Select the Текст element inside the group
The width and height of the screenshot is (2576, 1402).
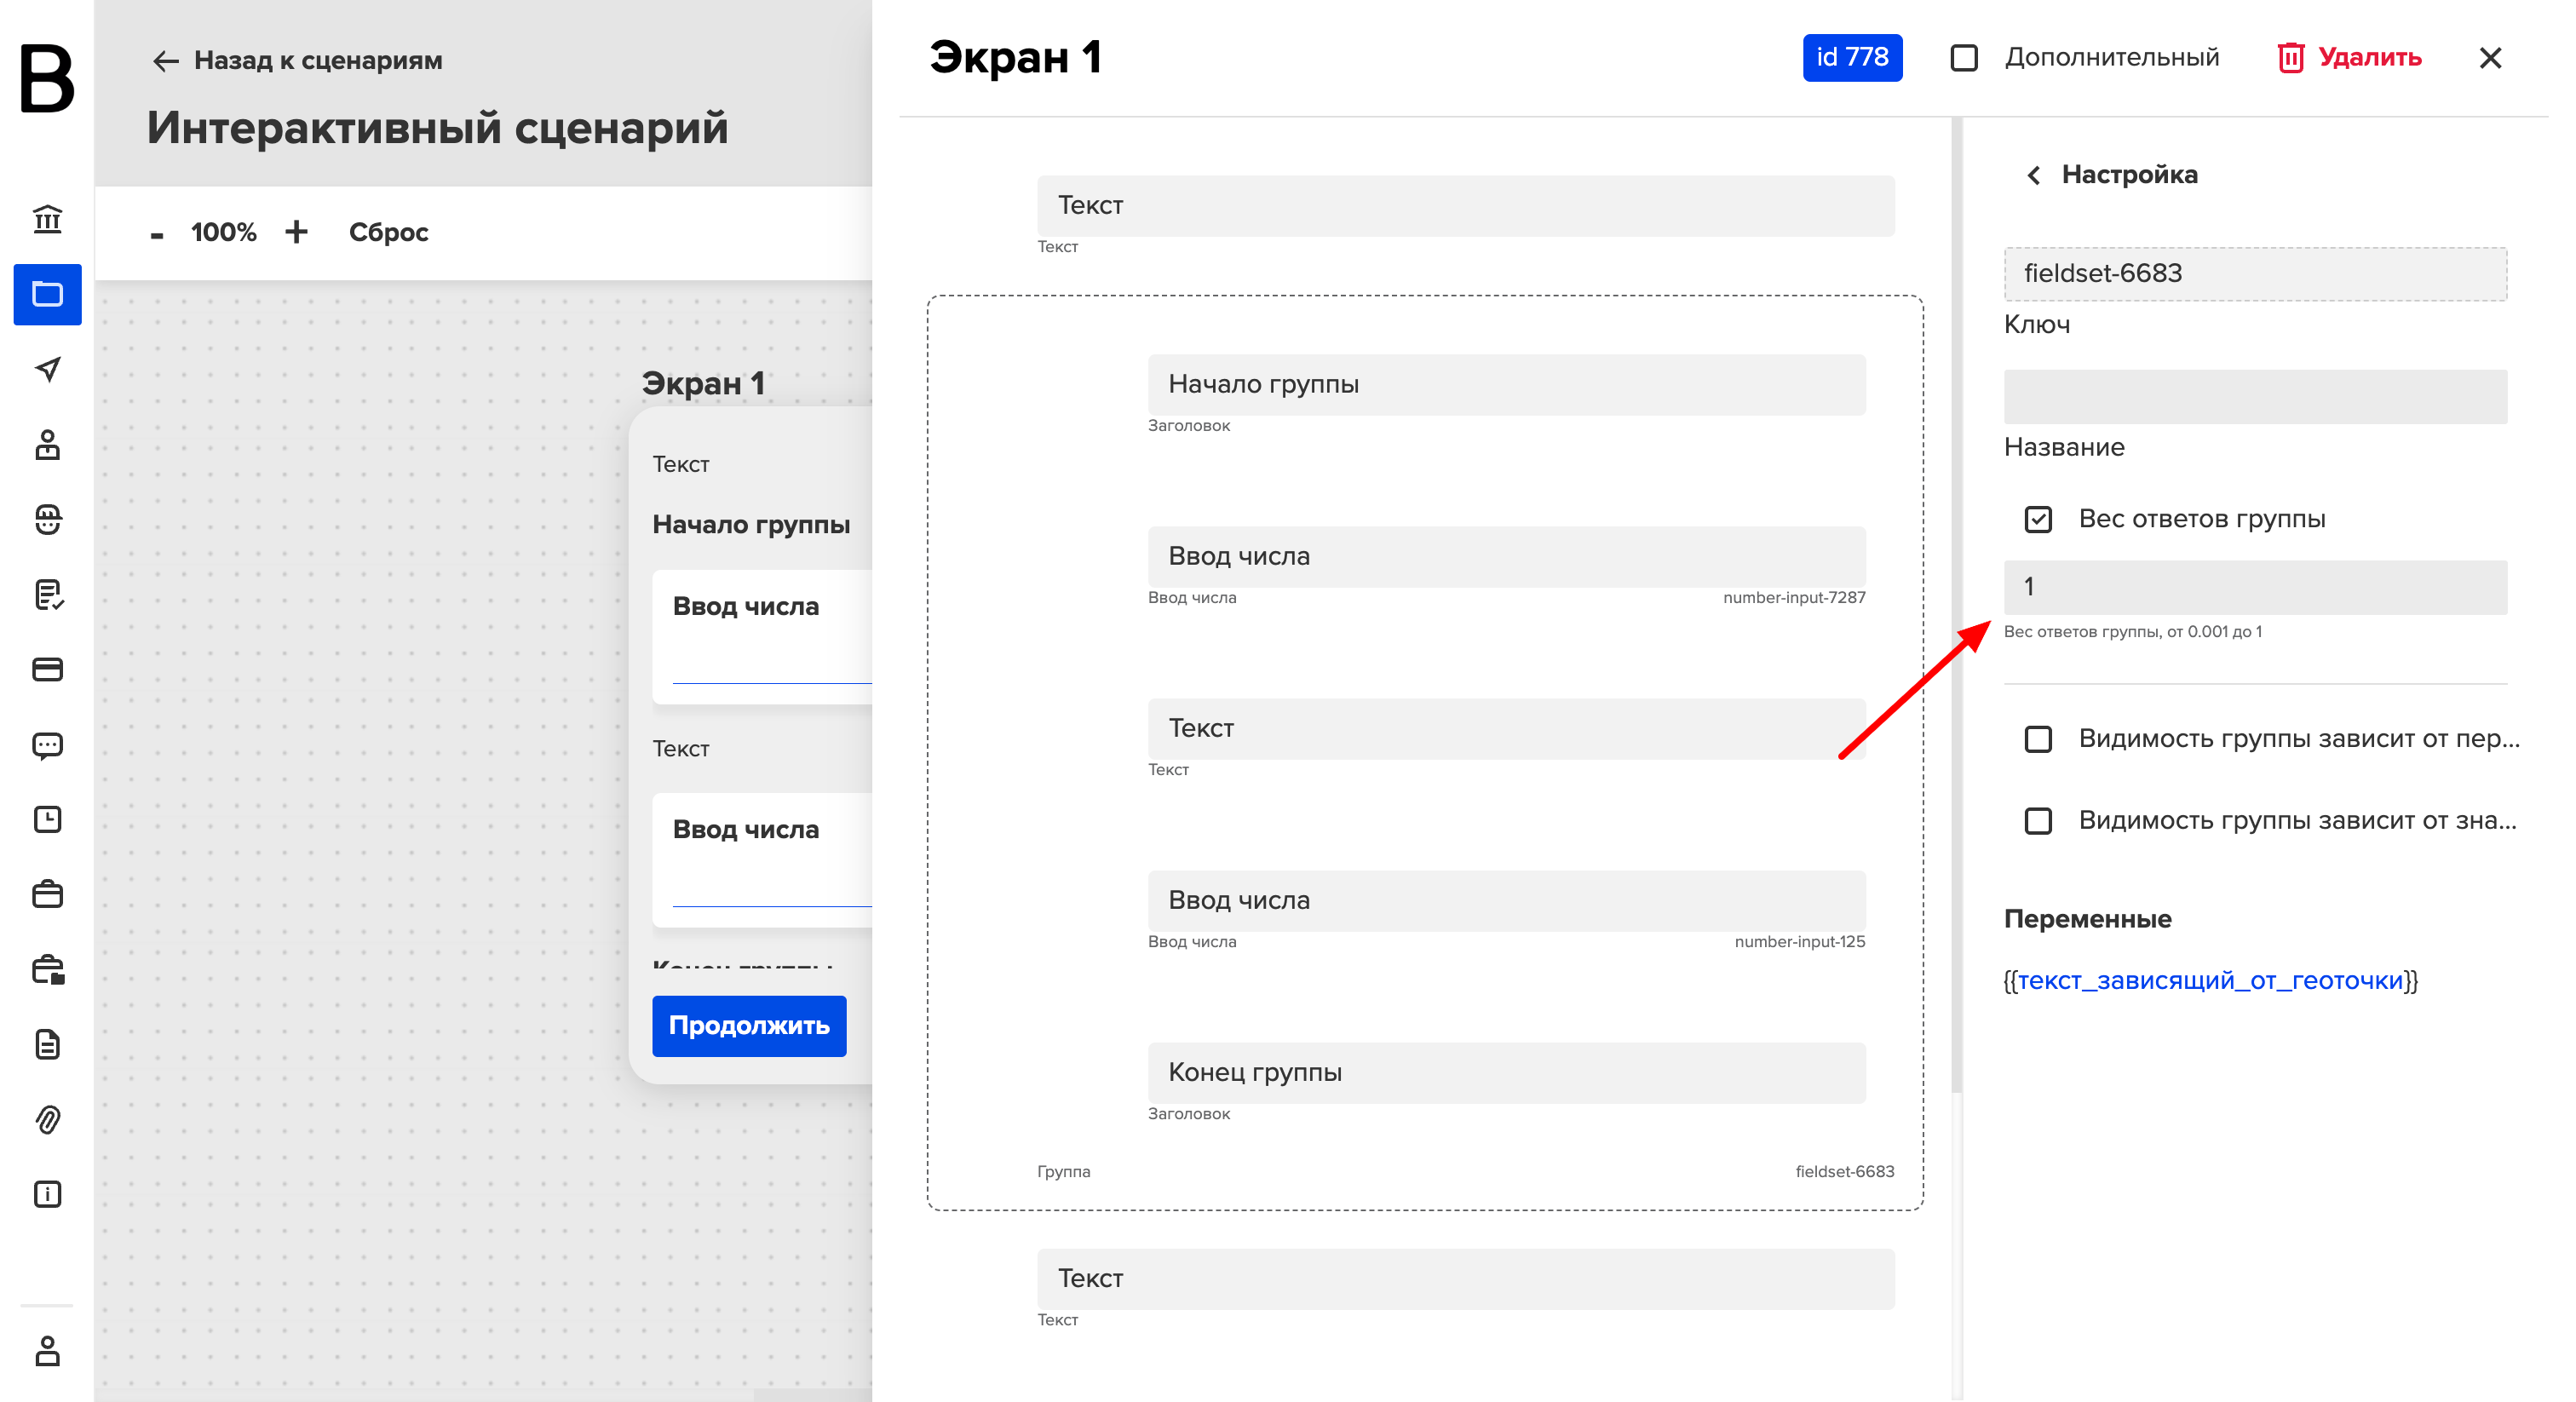click(1506, 729)
